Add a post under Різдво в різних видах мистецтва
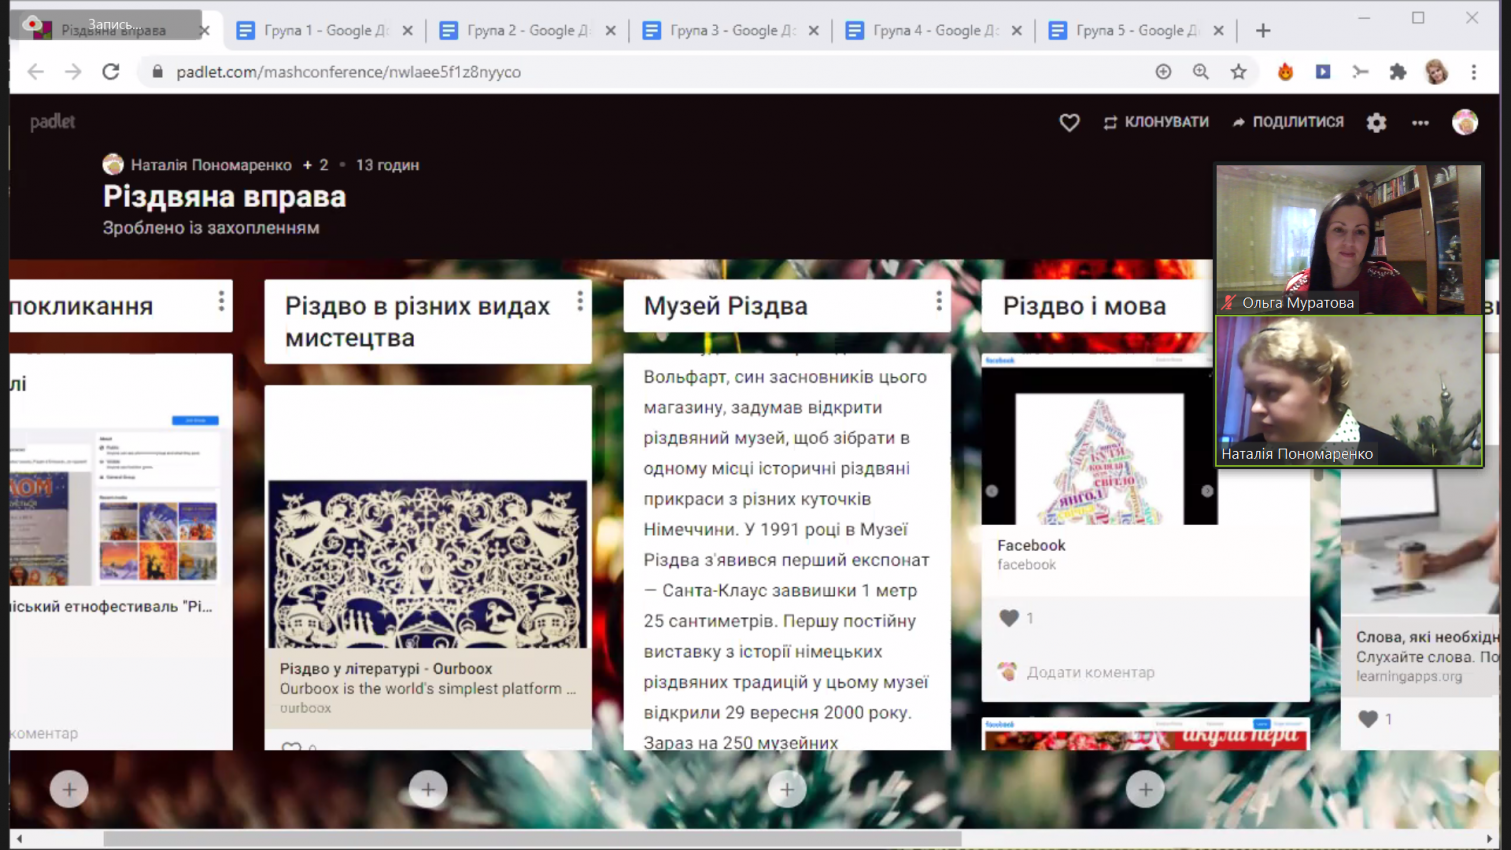Viewport: 1511px width, 850px height. tap(428, 790)
